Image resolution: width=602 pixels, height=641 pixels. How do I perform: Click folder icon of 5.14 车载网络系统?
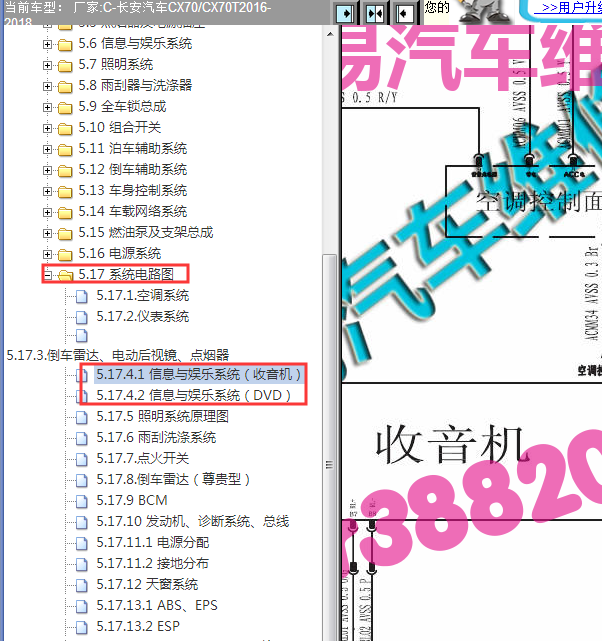point(65,213)
